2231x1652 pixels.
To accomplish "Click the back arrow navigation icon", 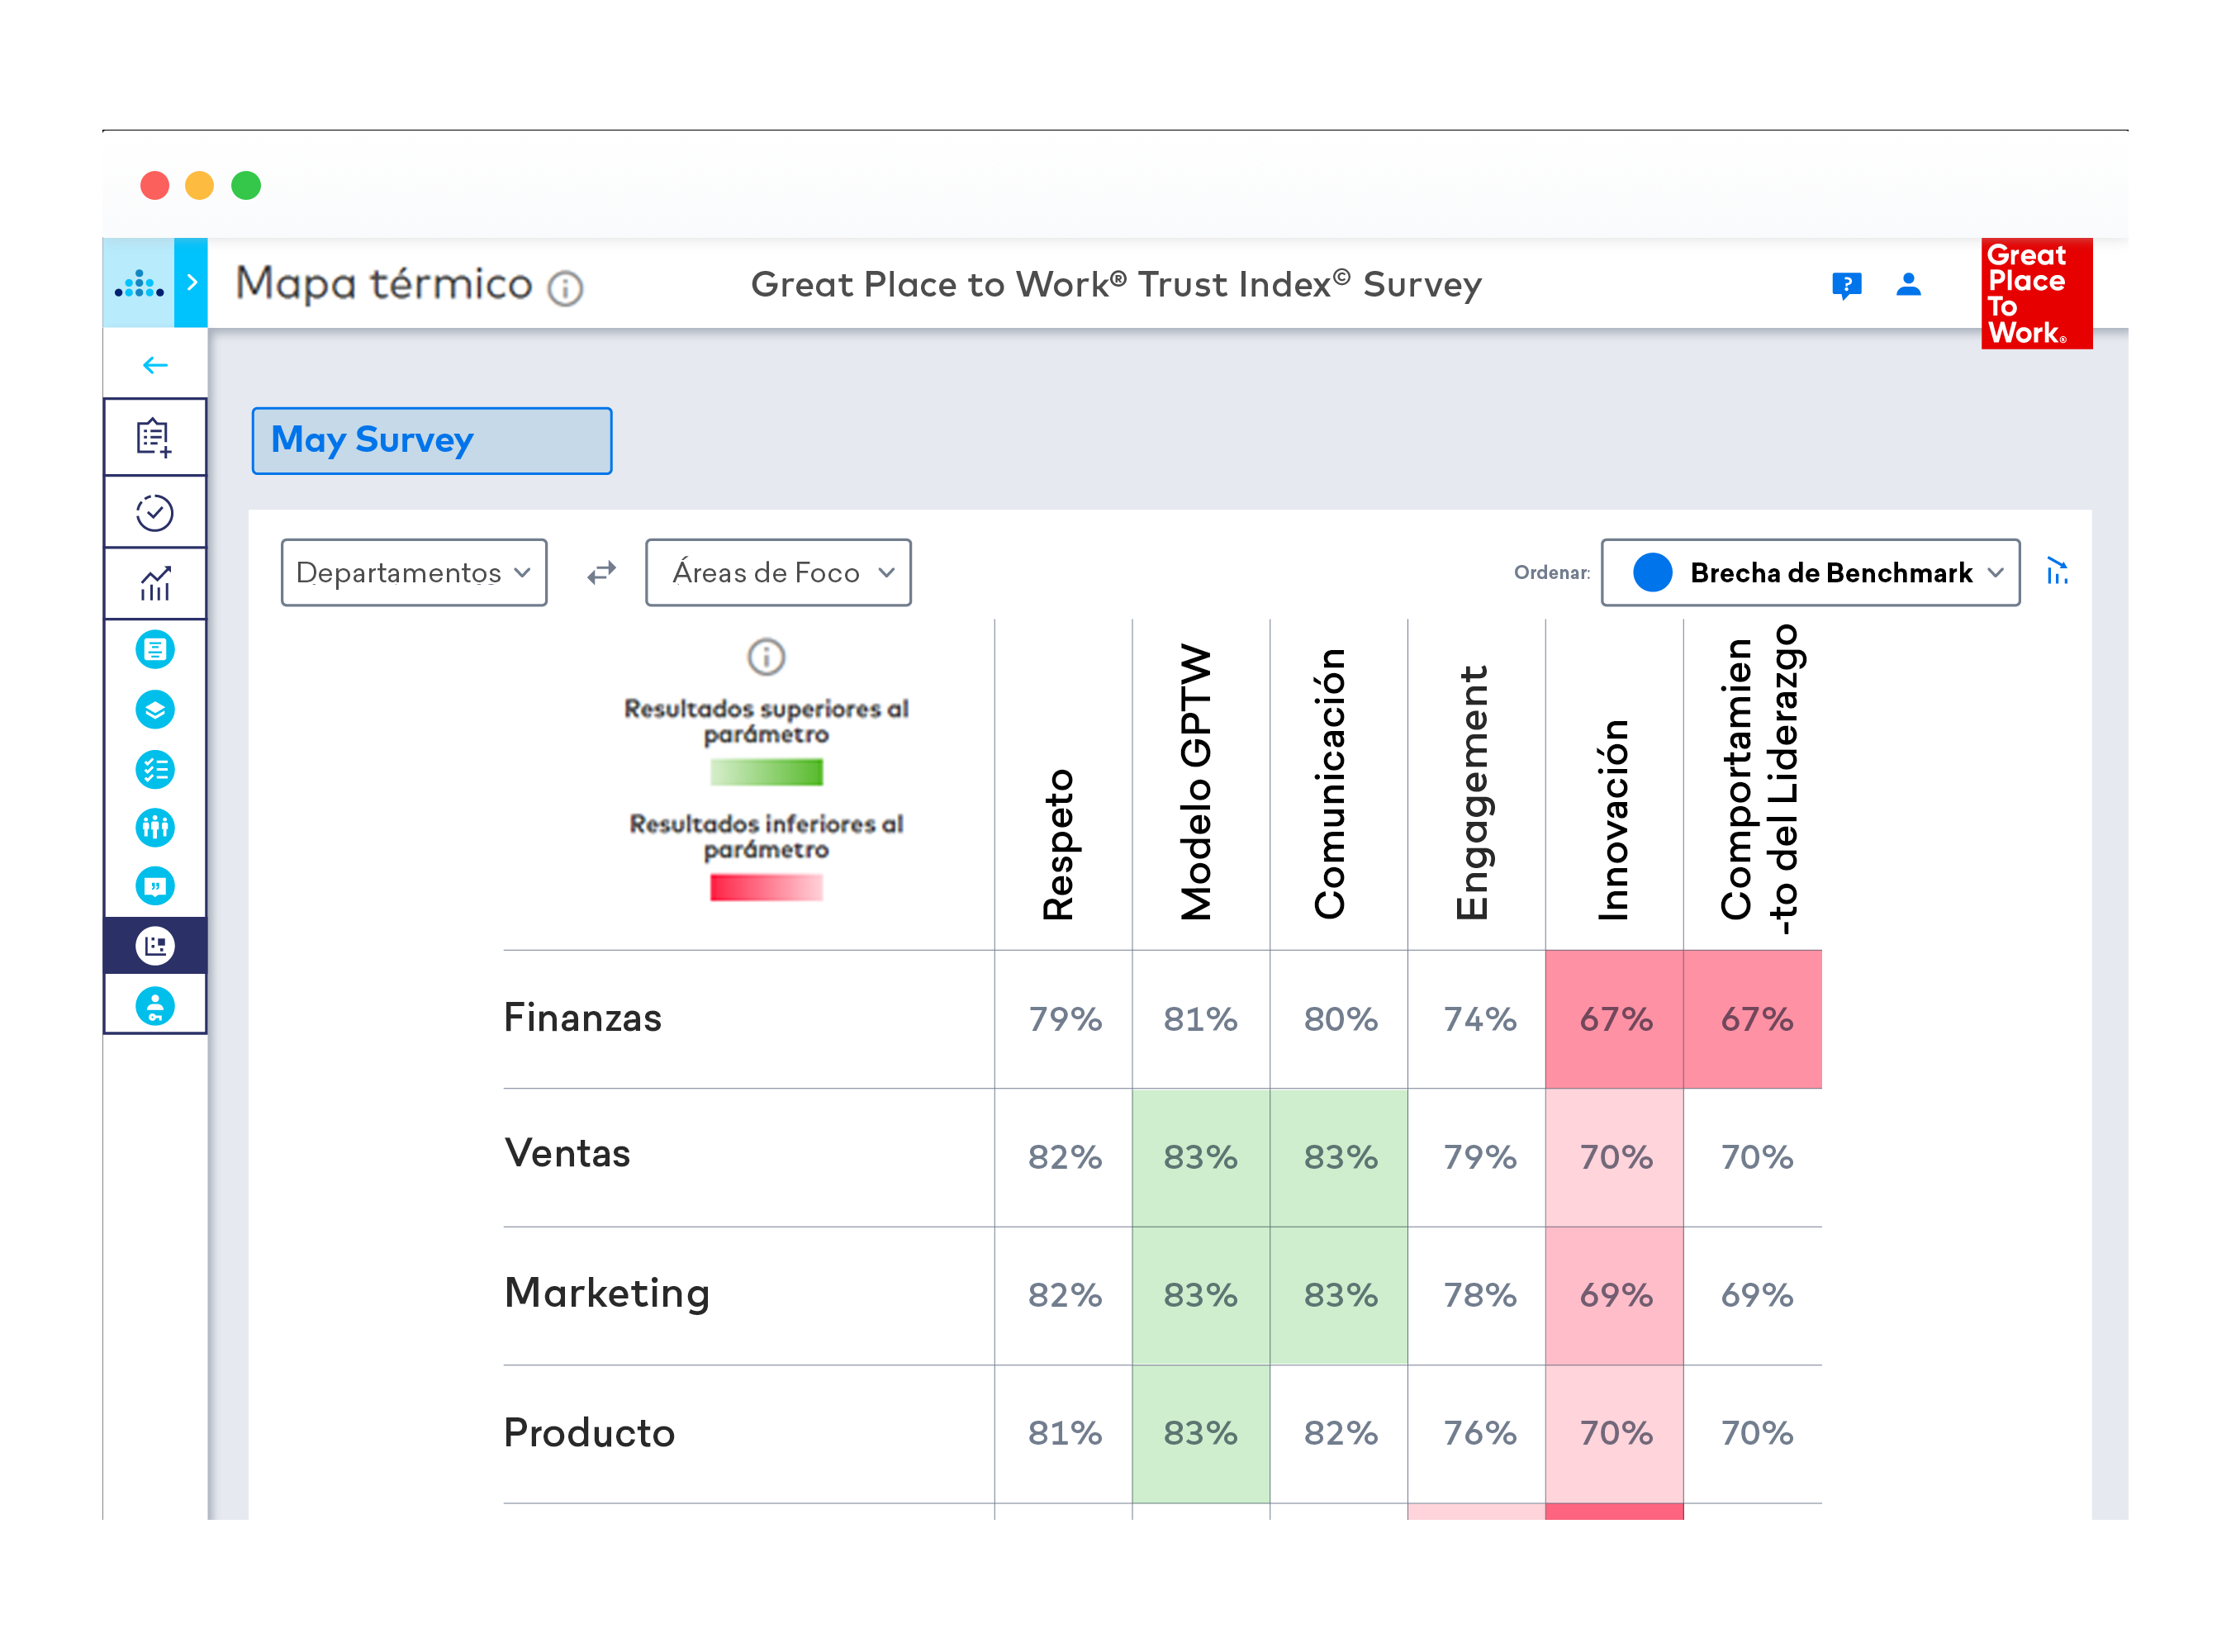I will 154,366.
